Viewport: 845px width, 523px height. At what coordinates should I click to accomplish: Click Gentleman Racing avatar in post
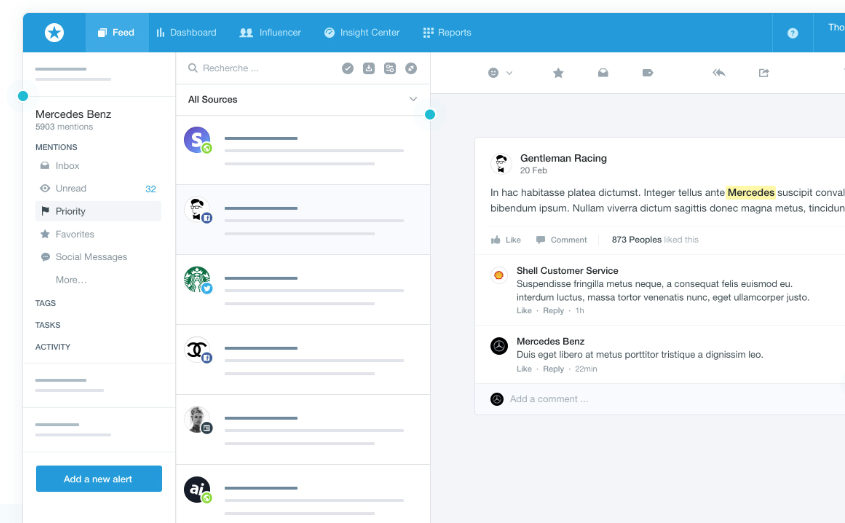tap(501, 163)
